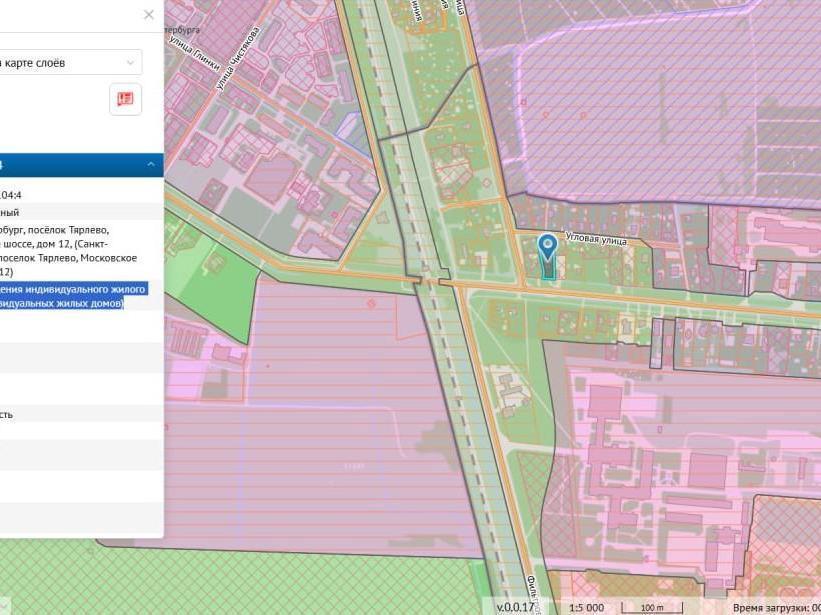Click the Tyarlevo address text
The width and height of the screenshot is (821, 615).
(x=60, y=229)
